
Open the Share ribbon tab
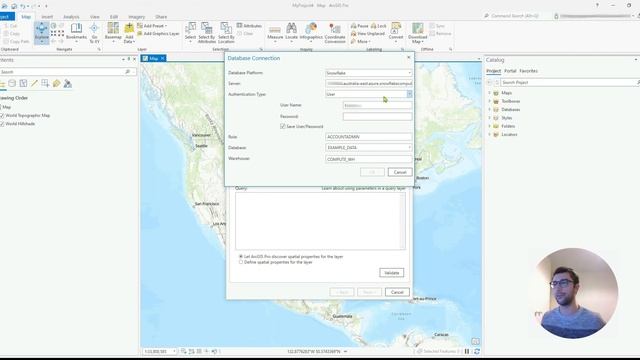coord(161,17)
